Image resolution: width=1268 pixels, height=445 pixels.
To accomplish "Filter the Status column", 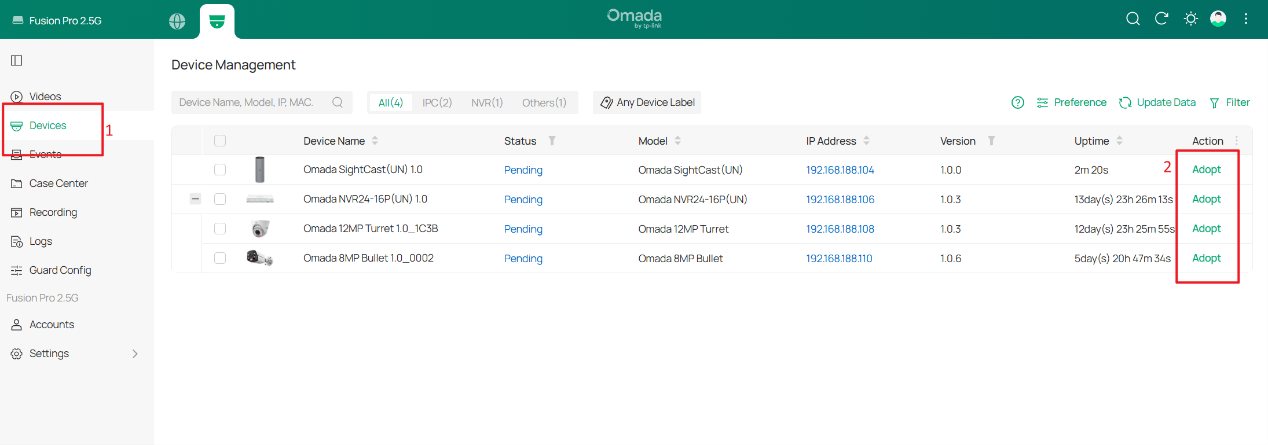I will [552, 141].
